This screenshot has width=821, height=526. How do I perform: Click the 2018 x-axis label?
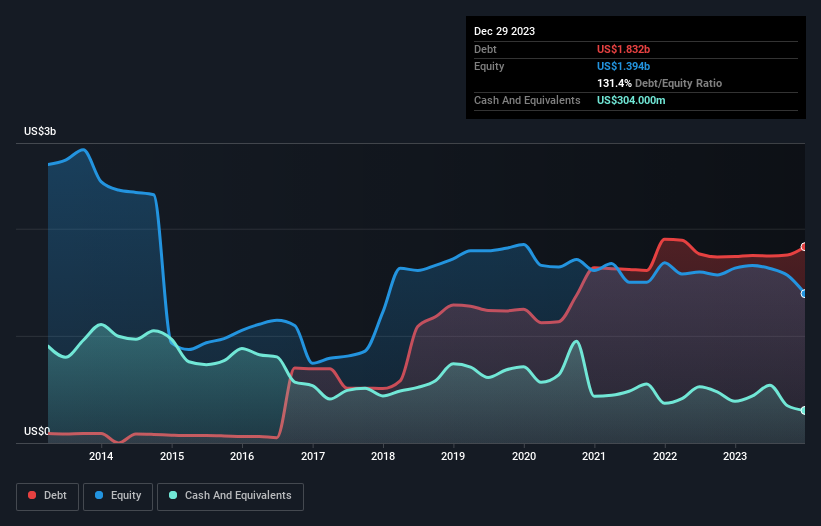(383, 456)
